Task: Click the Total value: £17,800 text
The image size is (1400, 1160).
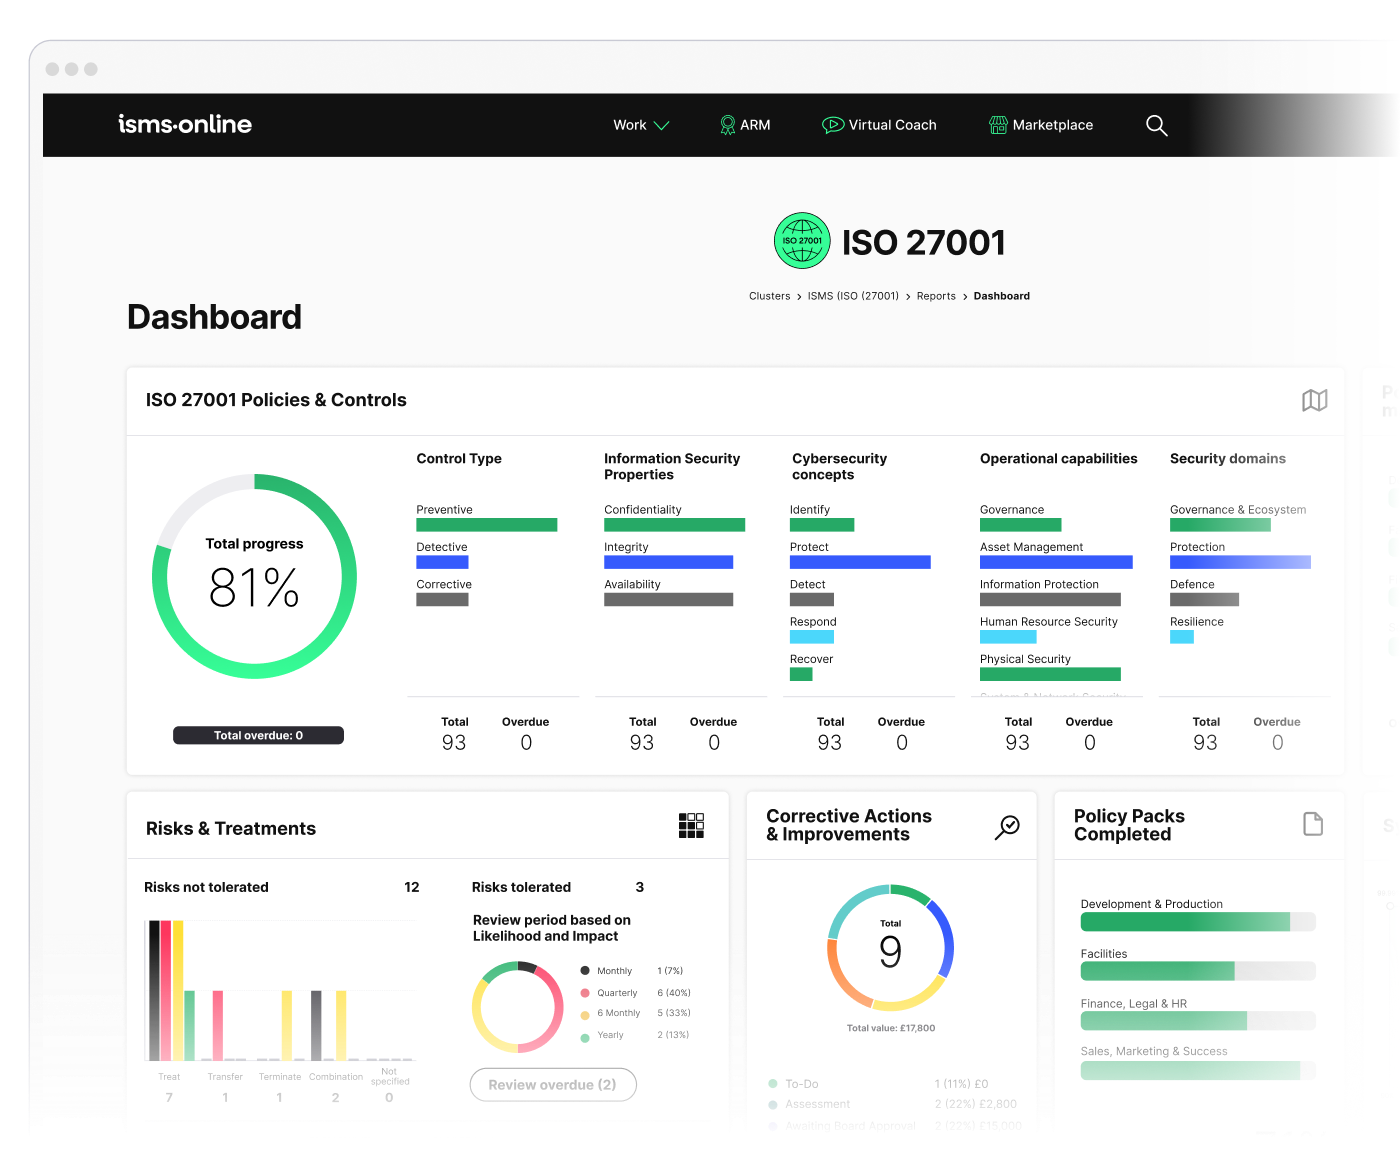Action: click(891, 1028)
